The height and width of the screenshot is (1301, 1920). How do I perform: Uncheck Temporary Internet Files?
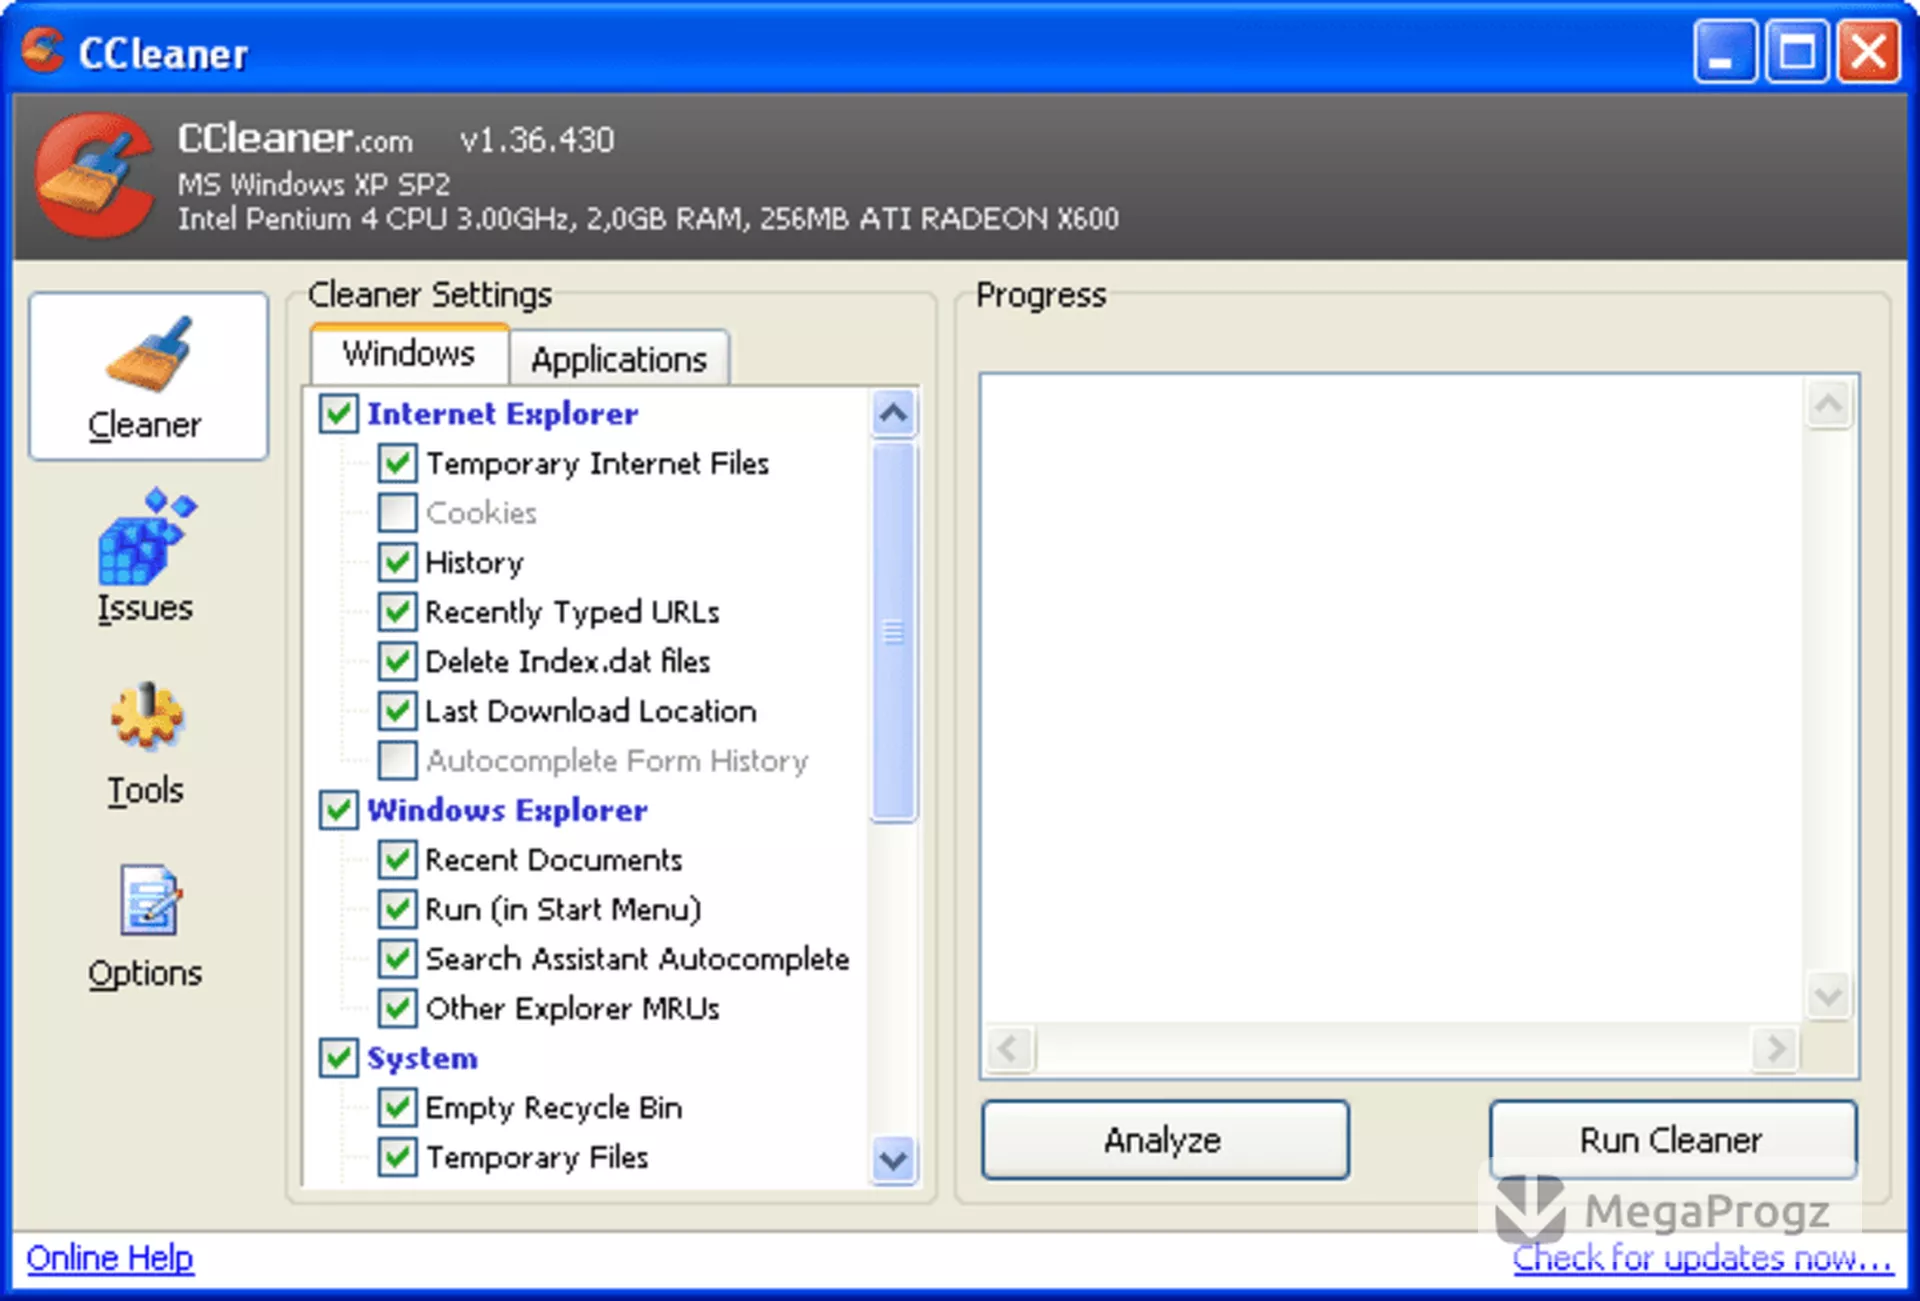point(397,463)
